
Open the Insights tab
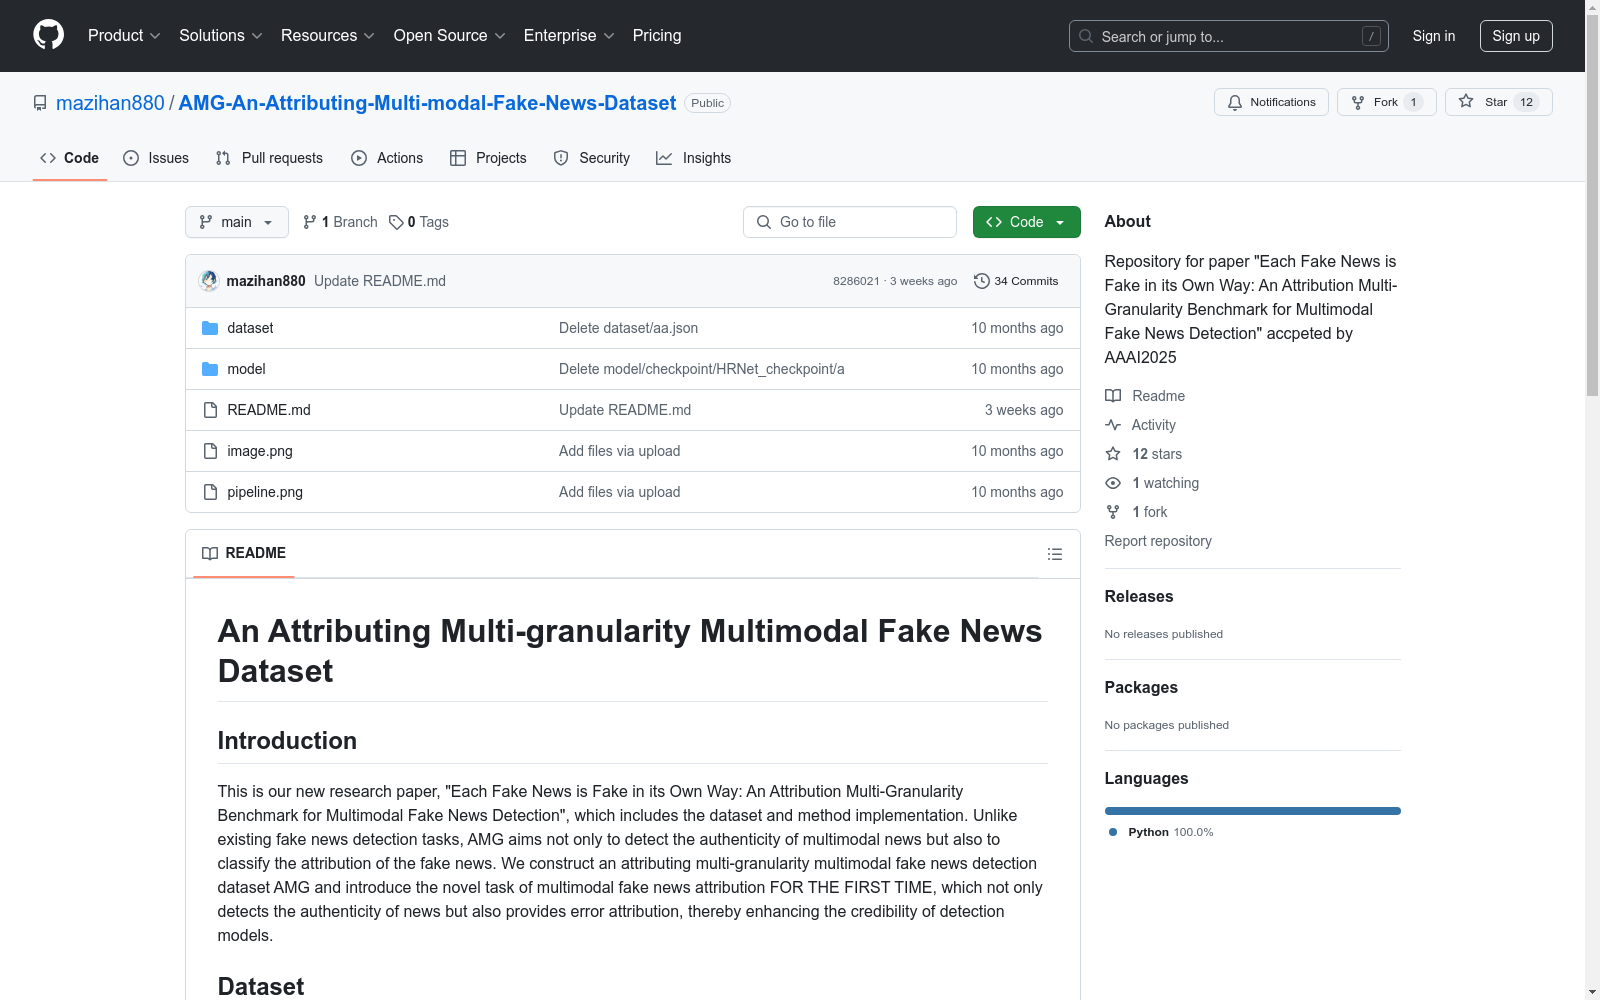[694, 158]
